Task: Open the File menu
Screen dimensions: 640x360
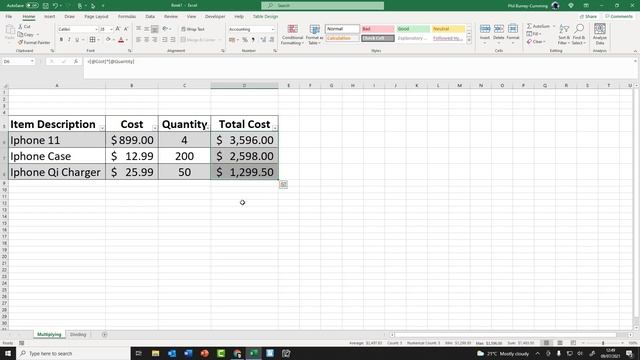Action: (x=9, y=16)
